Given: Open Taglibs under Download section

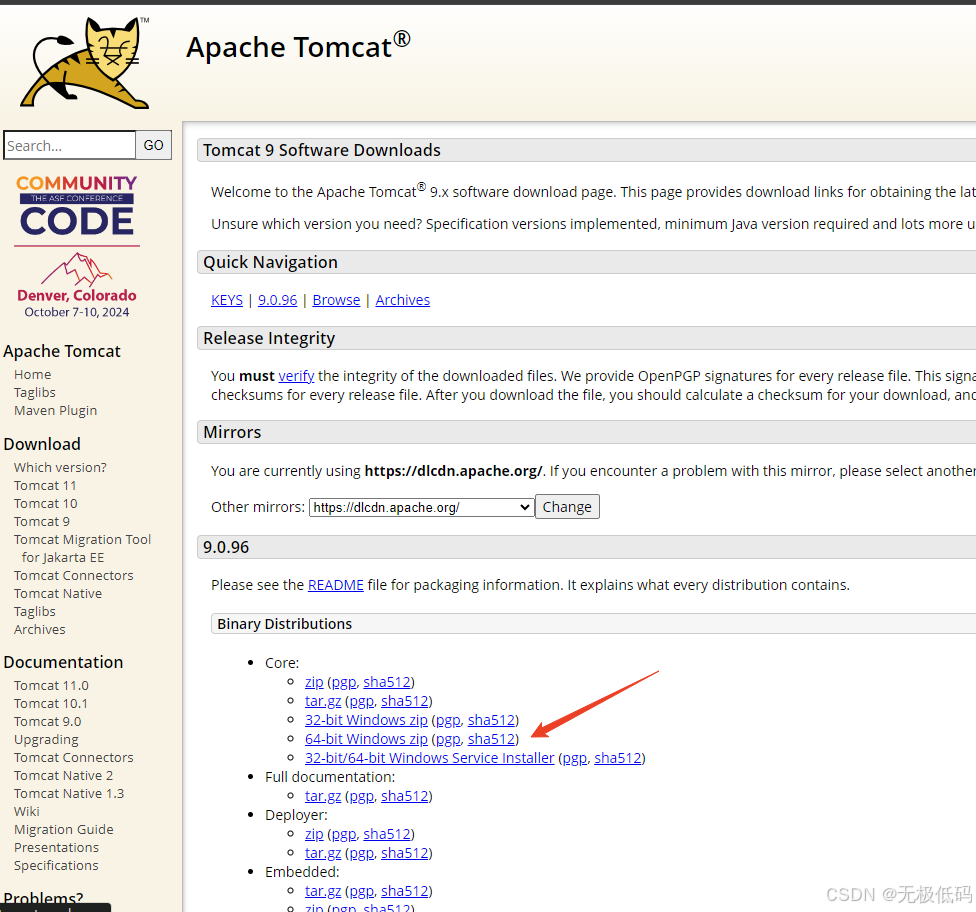Looking at the screenshot, I should click(35, 612).
